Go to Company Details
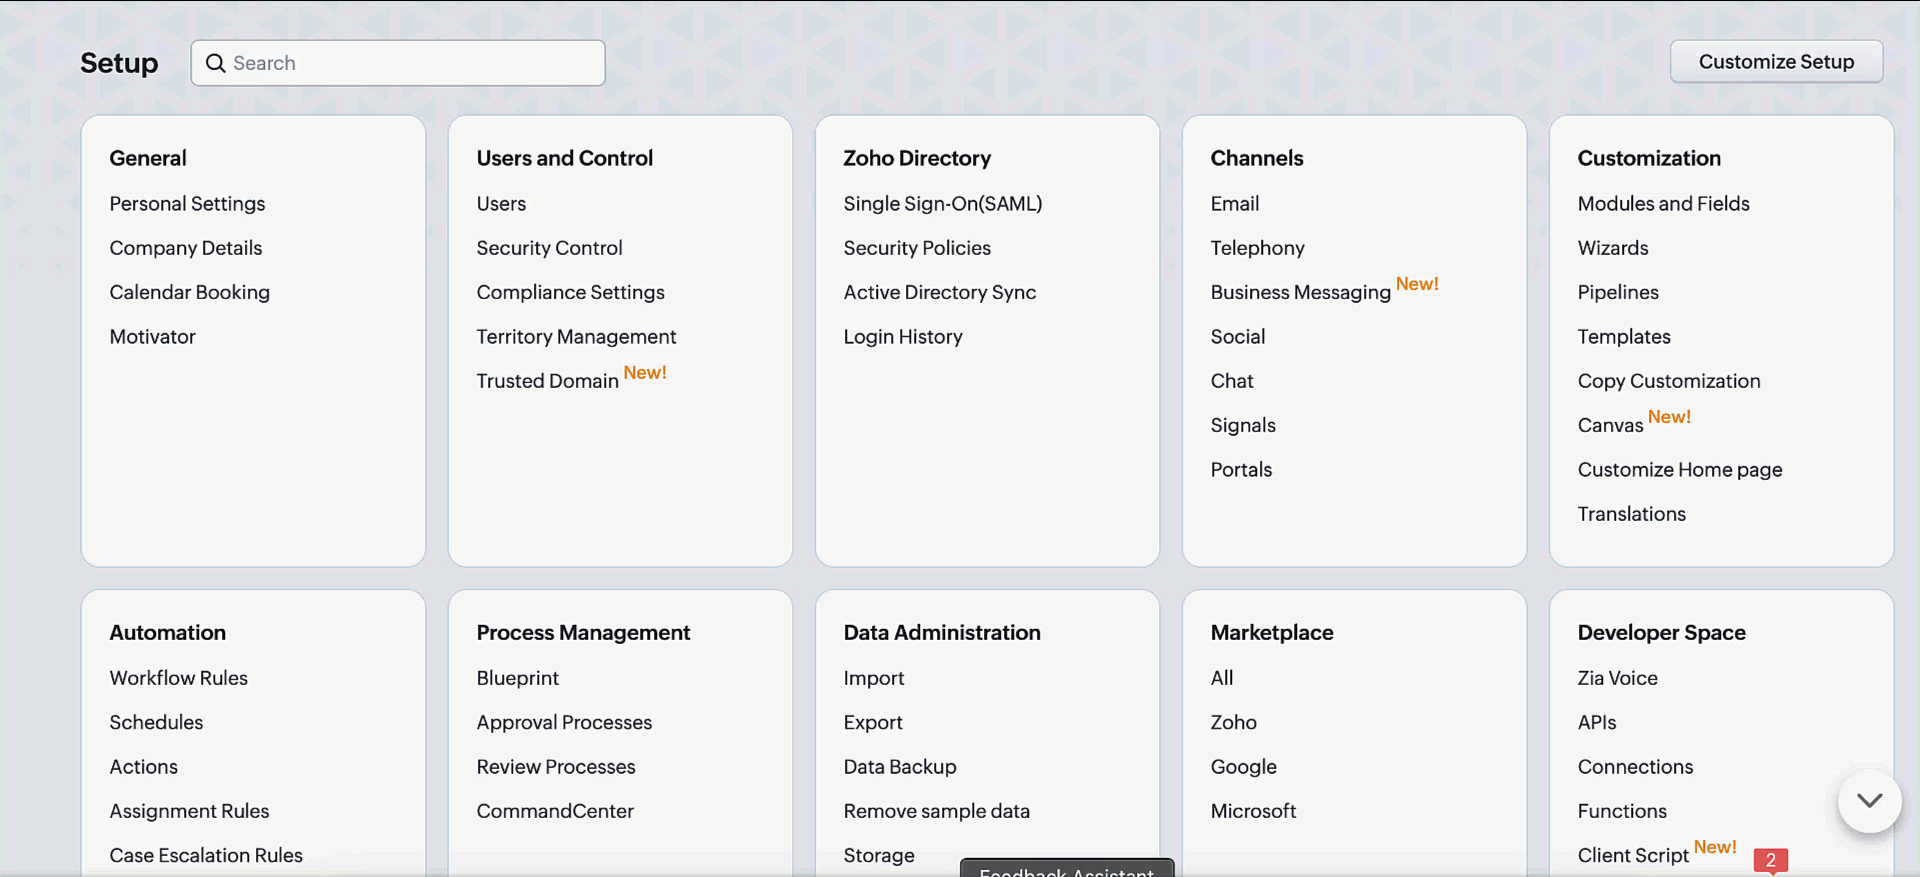The height and width of the screenshot is (877, 1920). tap(186, 248)
